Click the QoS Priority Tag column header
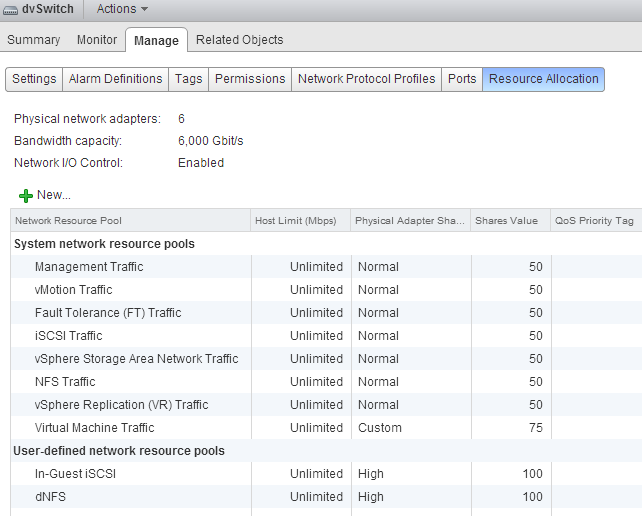Viewport: 642px width, 516px height. (594, 220)
